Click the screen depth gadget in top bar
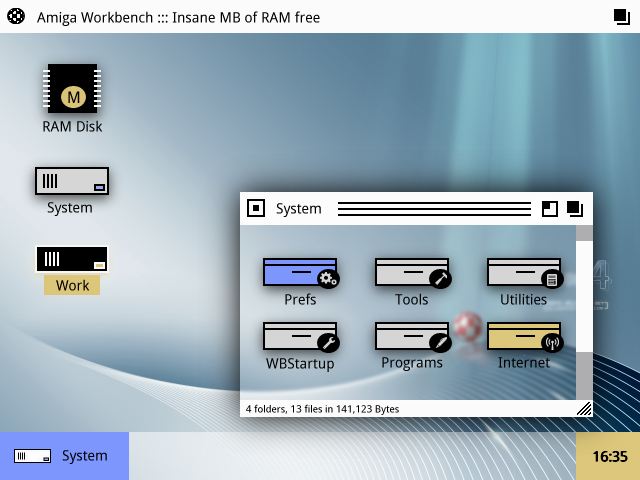 click(622, 17)
